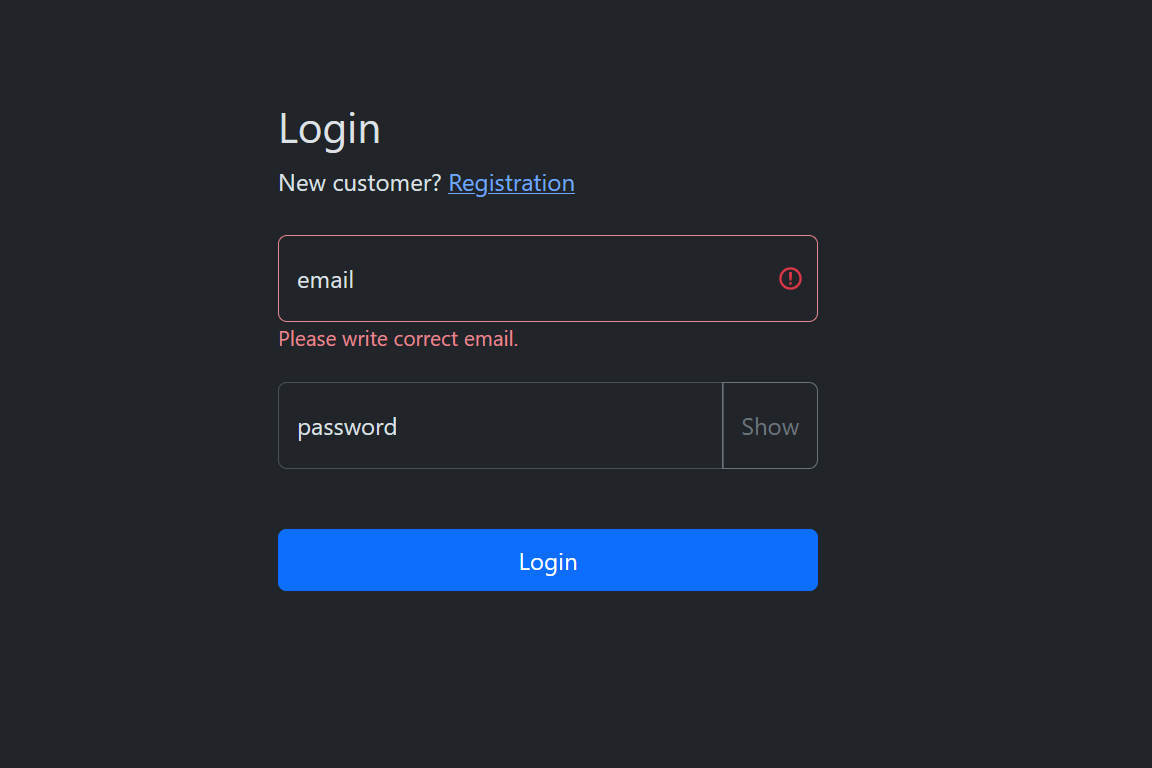Submit the form via Login button
This screenshot has width=1152, height=768.
(x=548, y=560)
